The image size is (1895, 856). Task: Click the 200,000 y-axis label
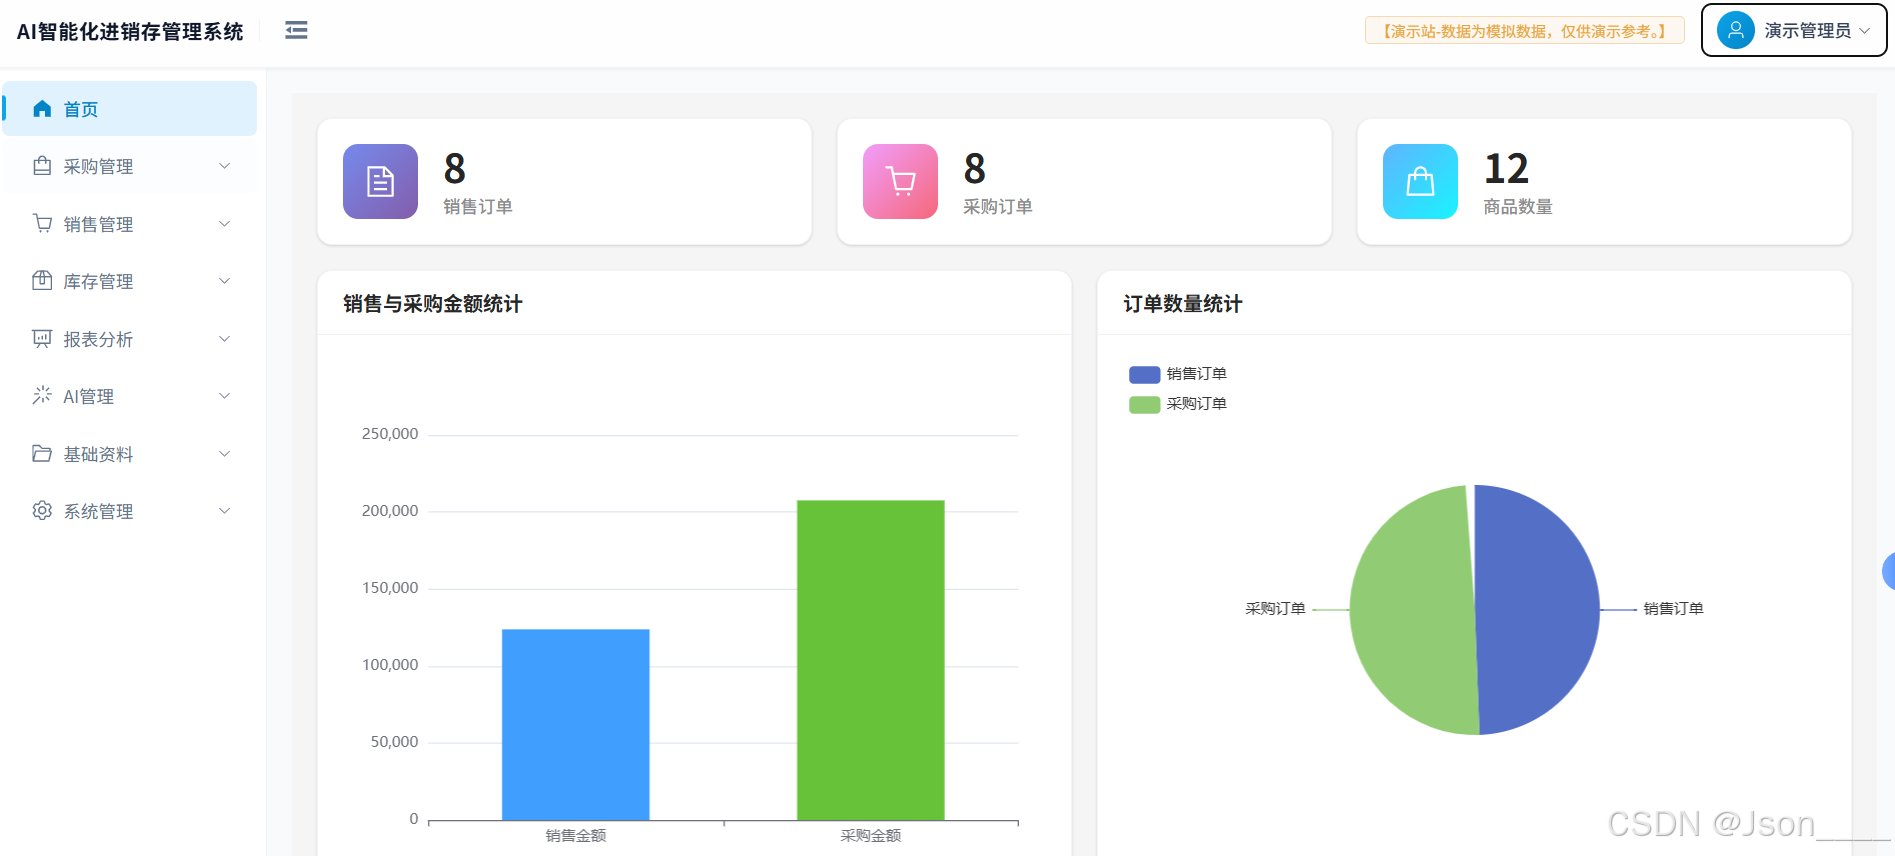[x=390, y=511]
